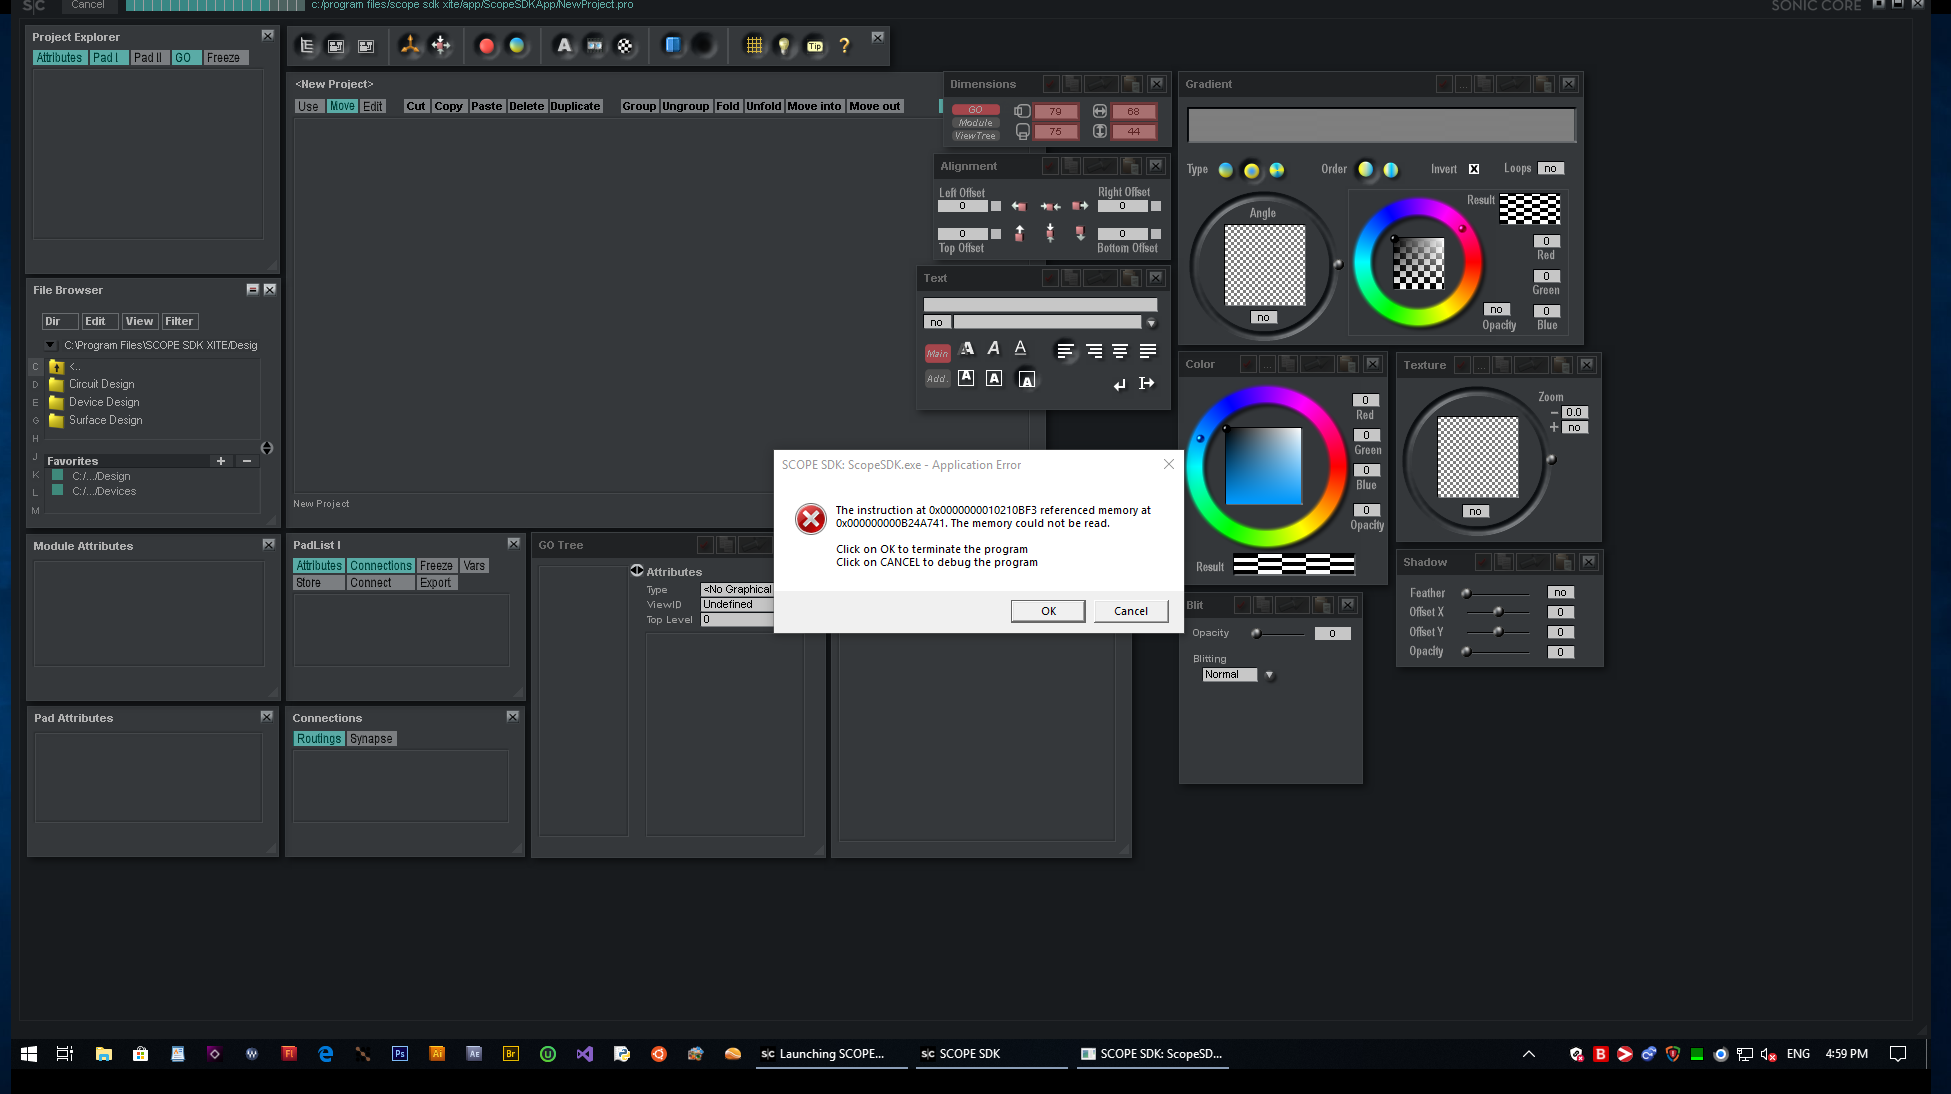Screen dimensions: 1951x1094
Task: Switch to the Synapse tab in Connections
Action: click(x=371, y=739)
